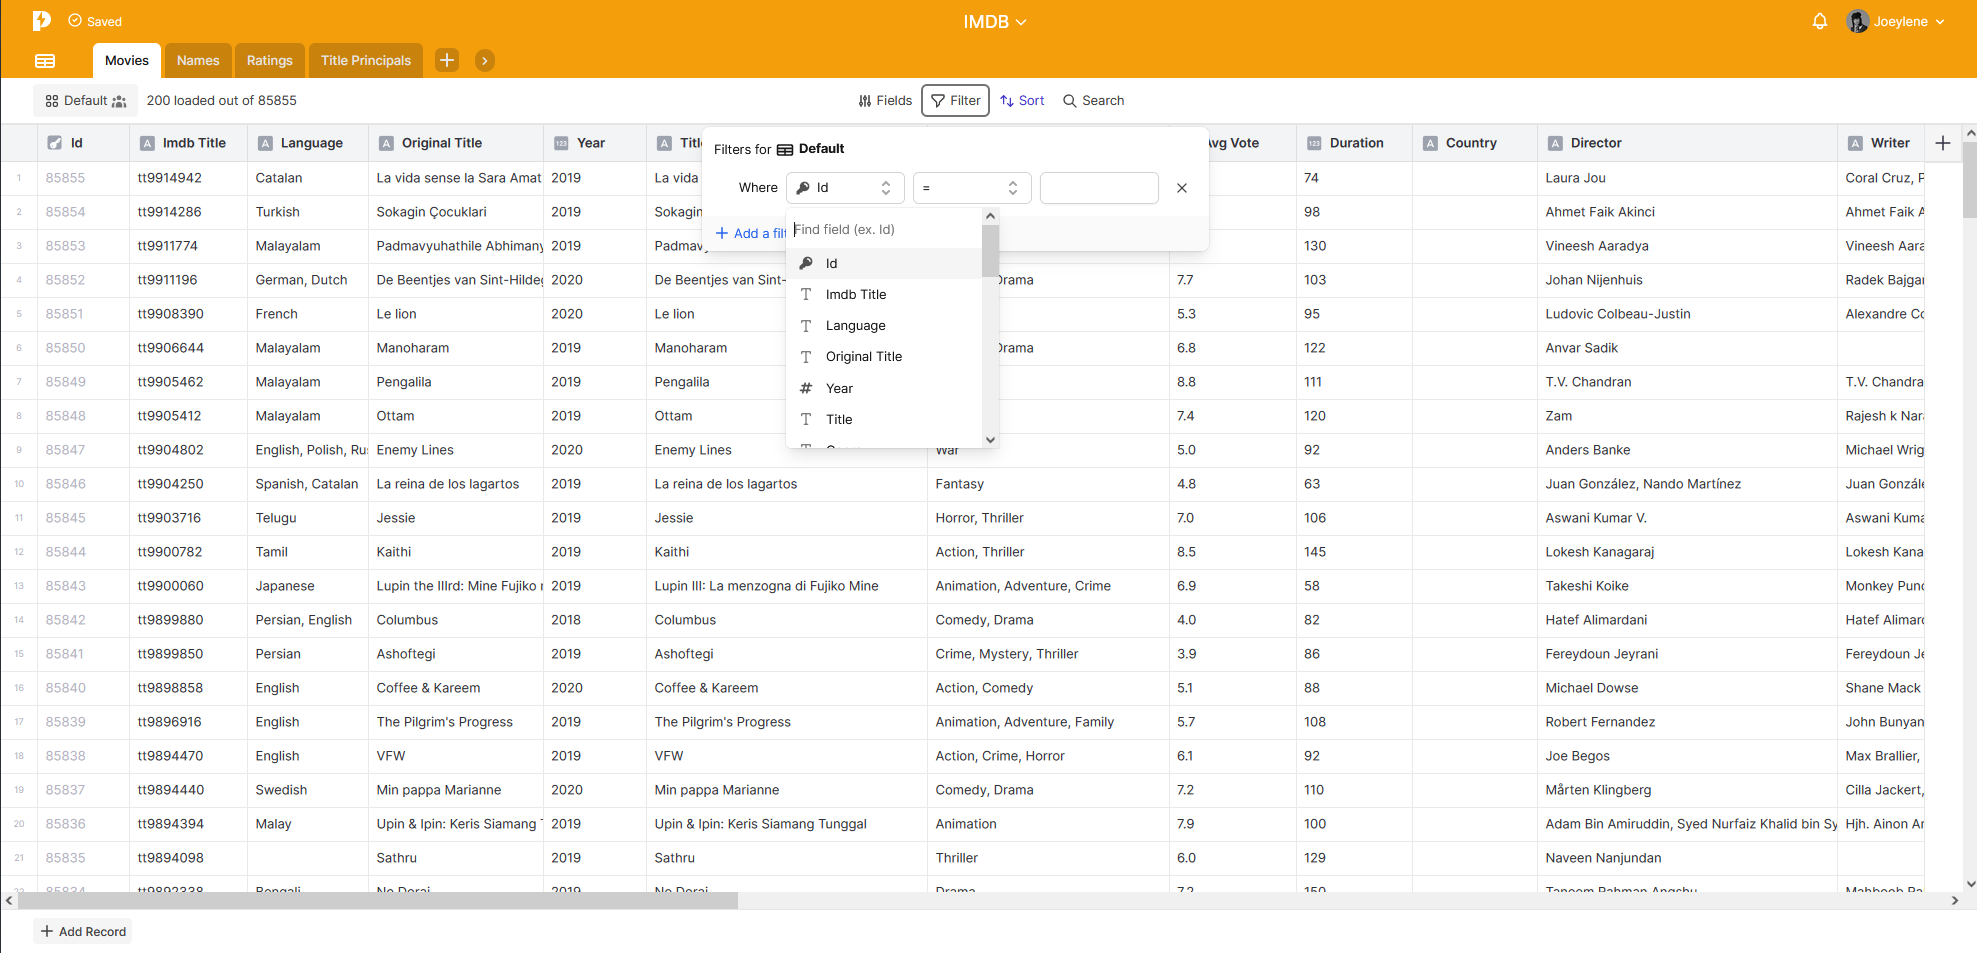Select director cell Laura Jou
The height and width of the screenshot is (953, 1977).
click(x=1687, y=178)
